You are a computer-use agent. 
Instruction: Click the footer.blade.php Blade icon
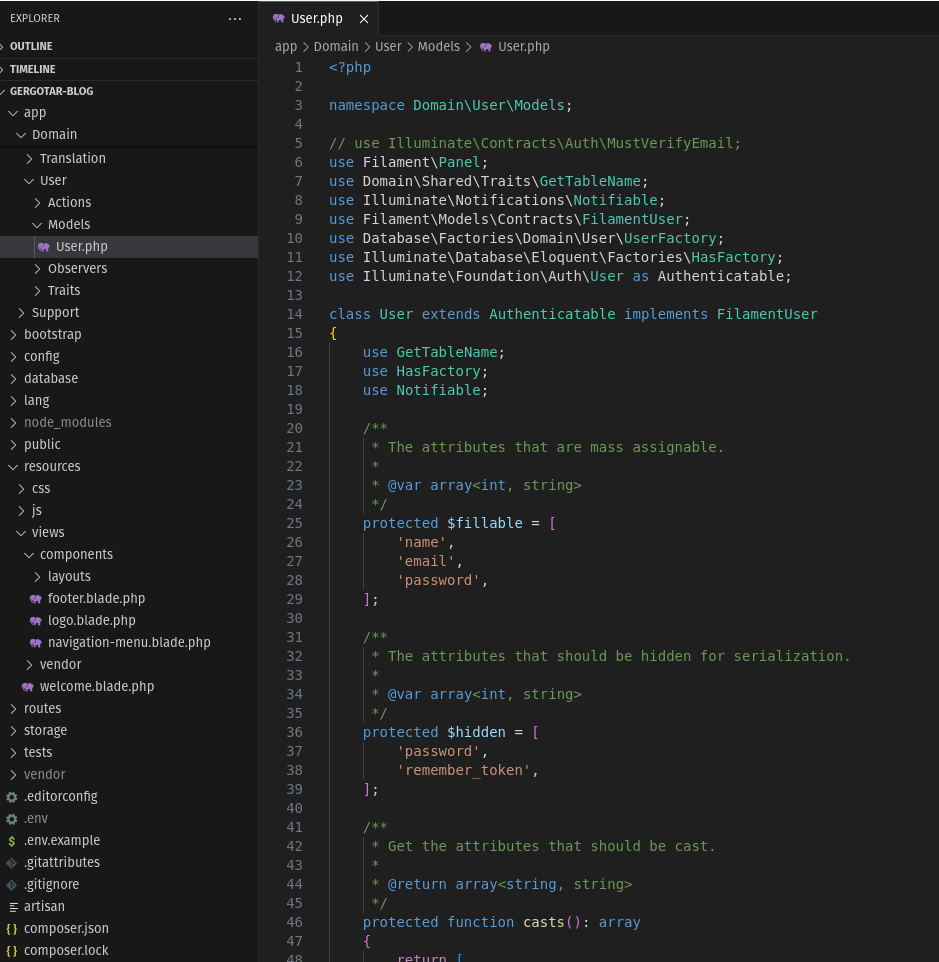click(x=36, y=598)
